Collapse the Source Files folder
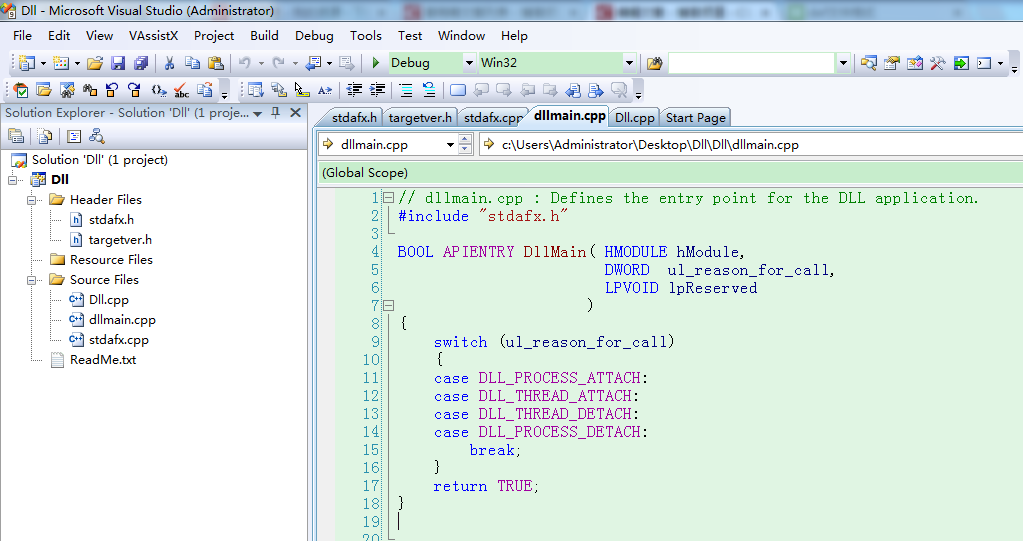The image size is (1023, 541). (31, 280)
